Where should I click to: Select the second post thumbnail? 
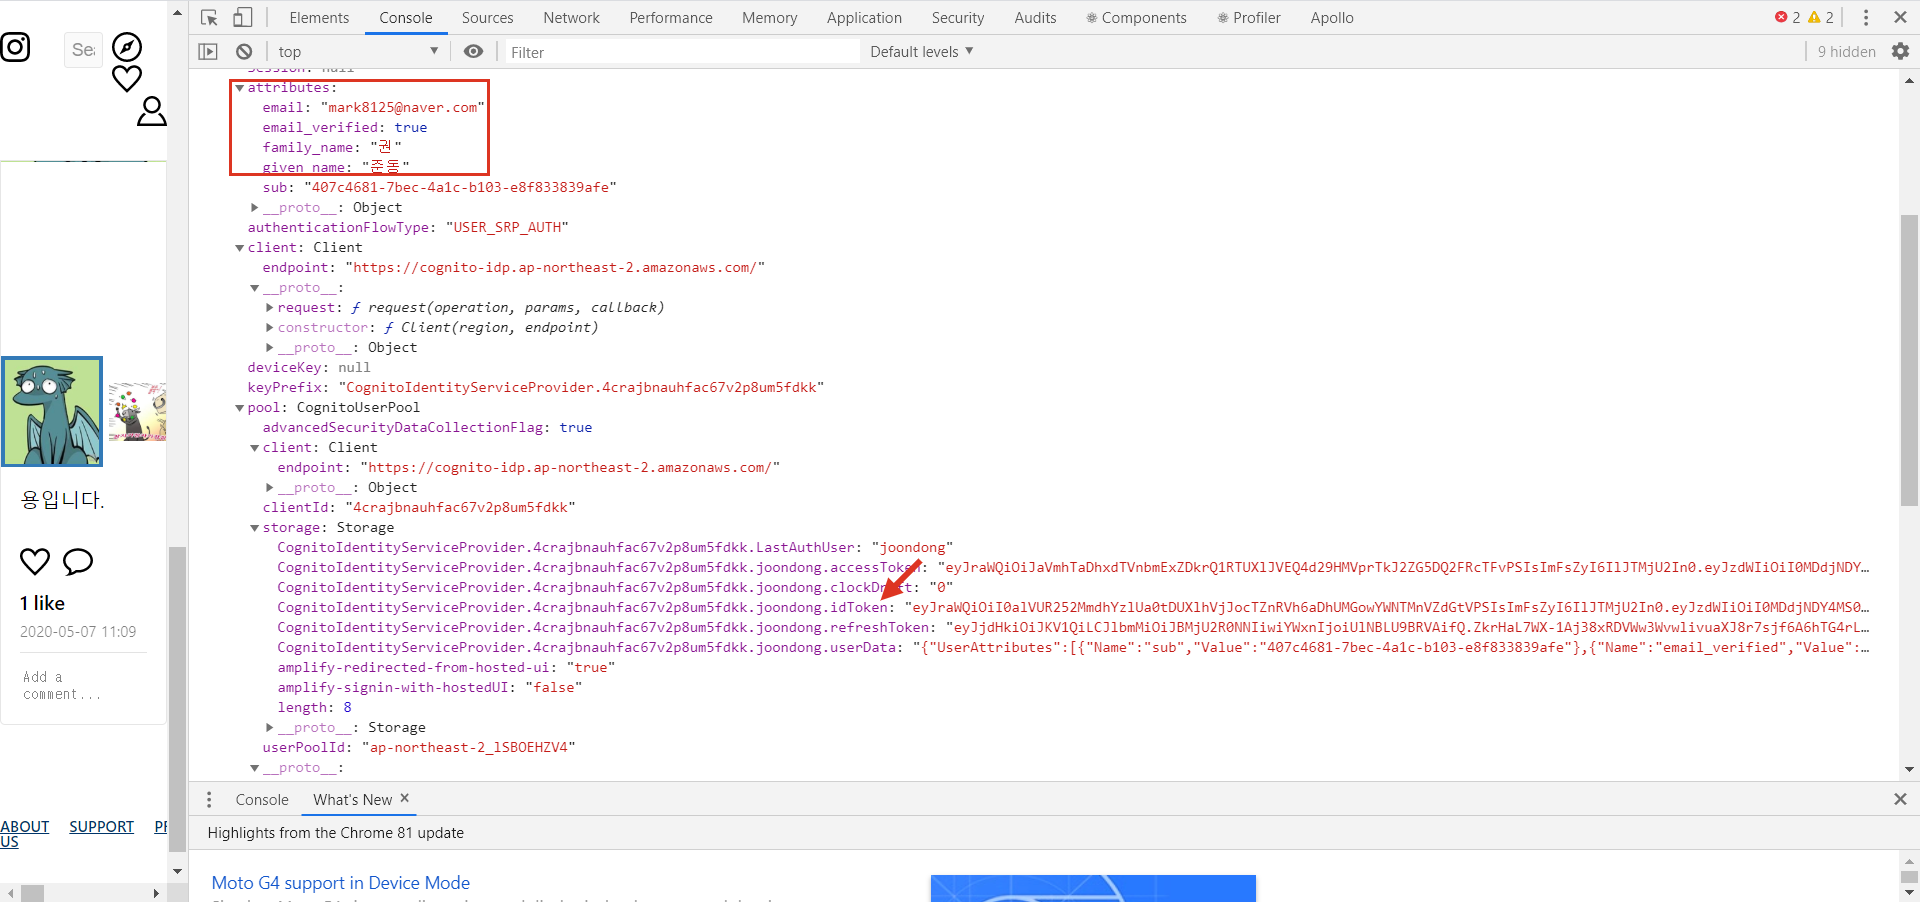(x=137, y=412)
